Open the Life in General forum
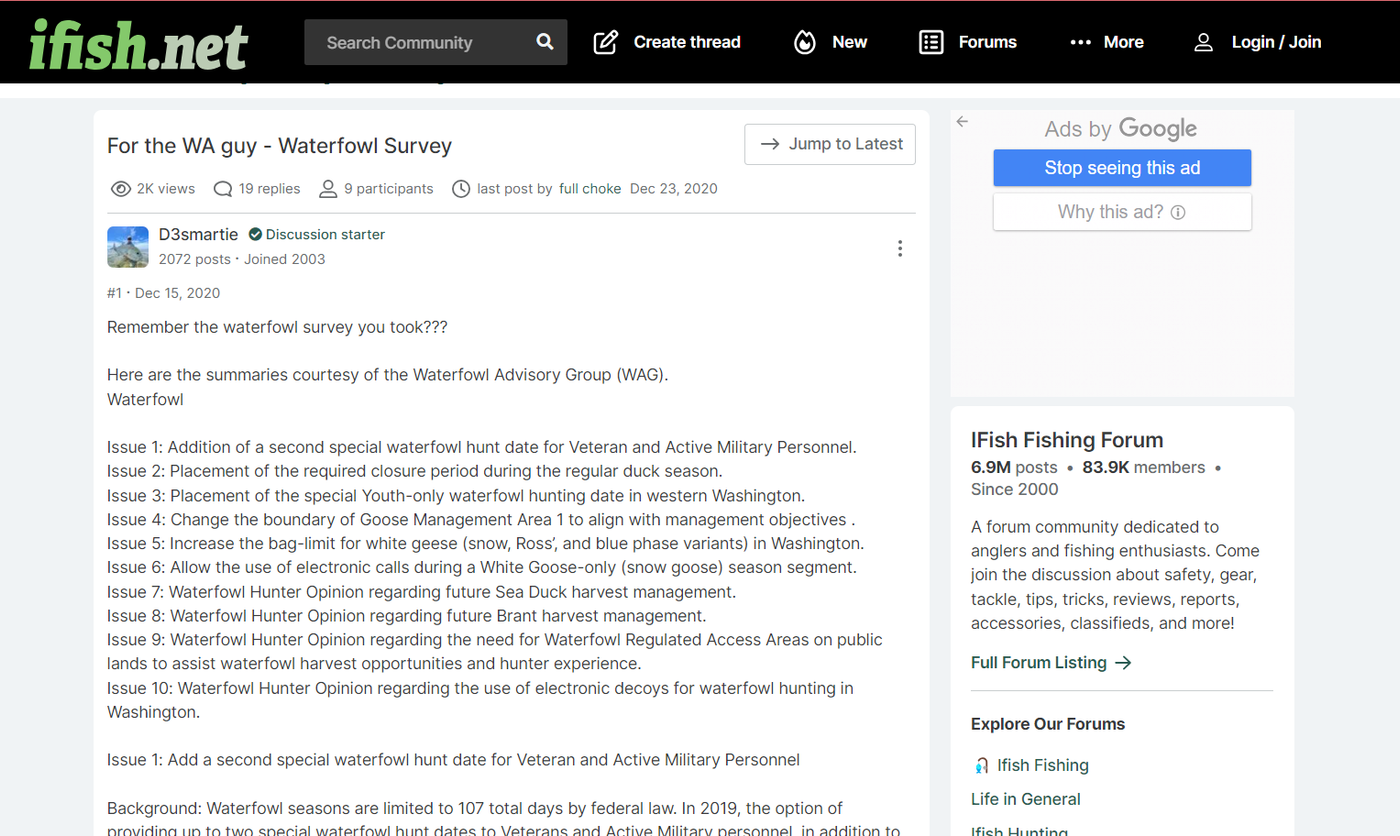This screenshot has width=1400, height=836. (x=1026, y=800)
